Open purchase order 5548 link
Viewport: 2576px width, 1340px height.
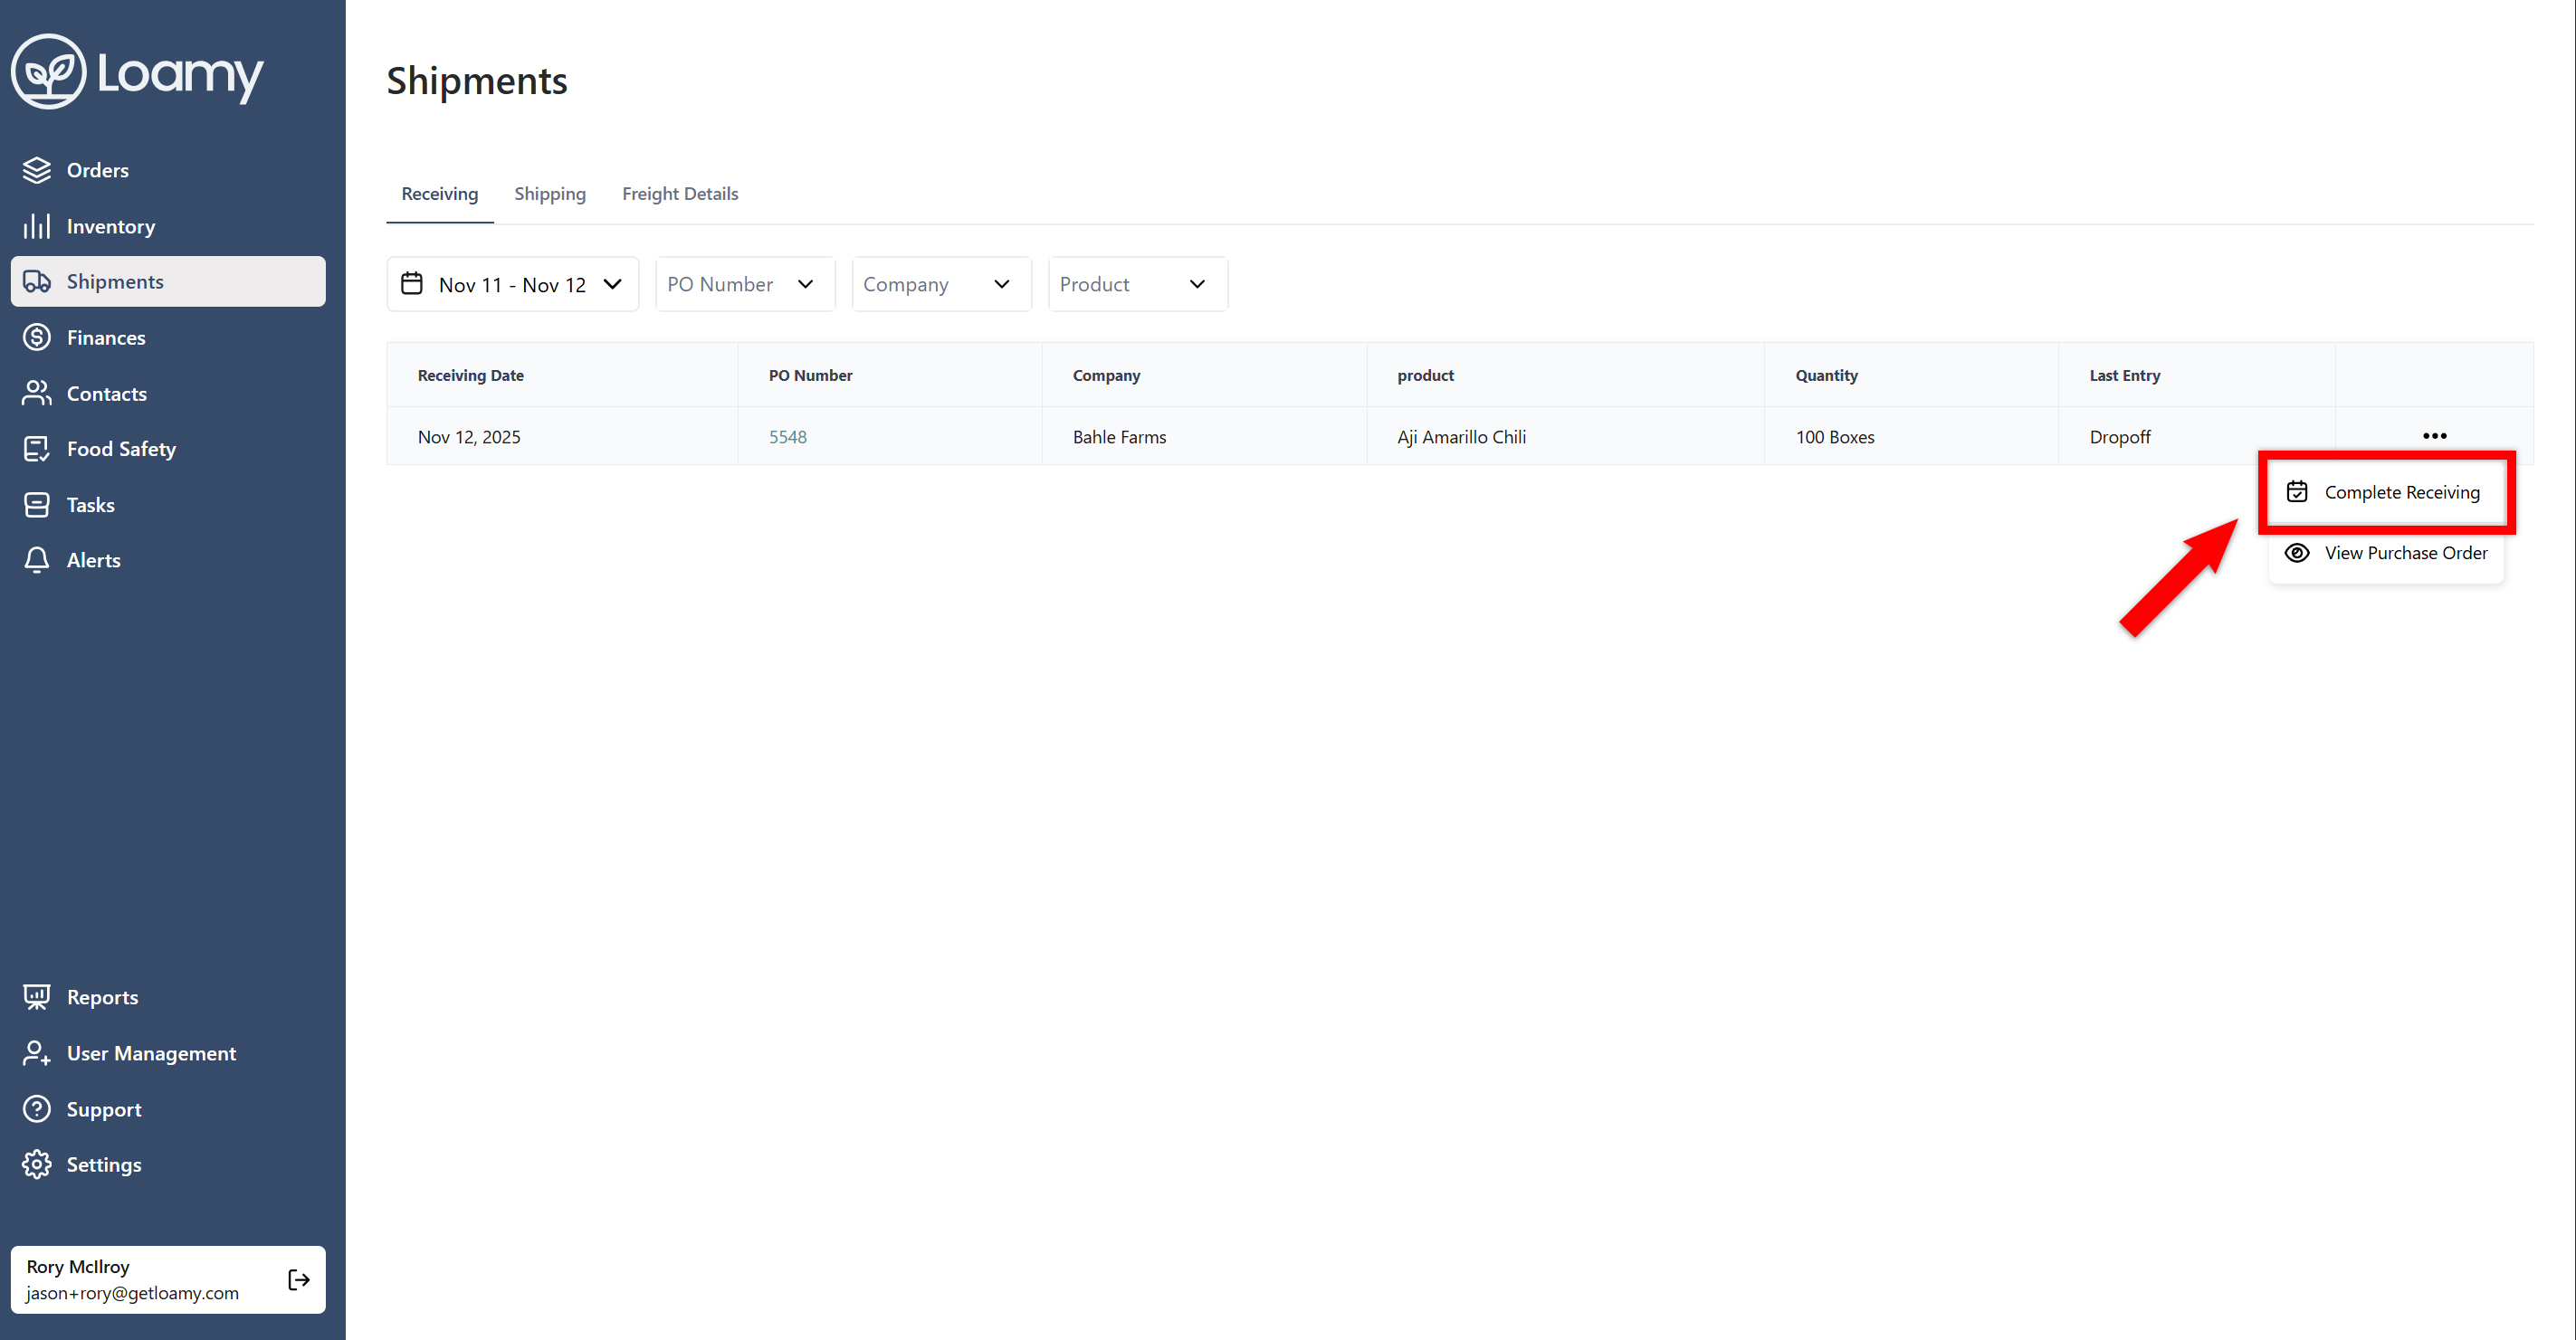(787, 436)
